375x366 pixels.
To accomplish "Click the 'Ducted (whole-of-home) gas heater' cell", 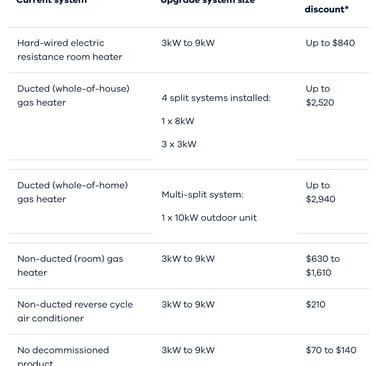I will click(x=73, y=192).
